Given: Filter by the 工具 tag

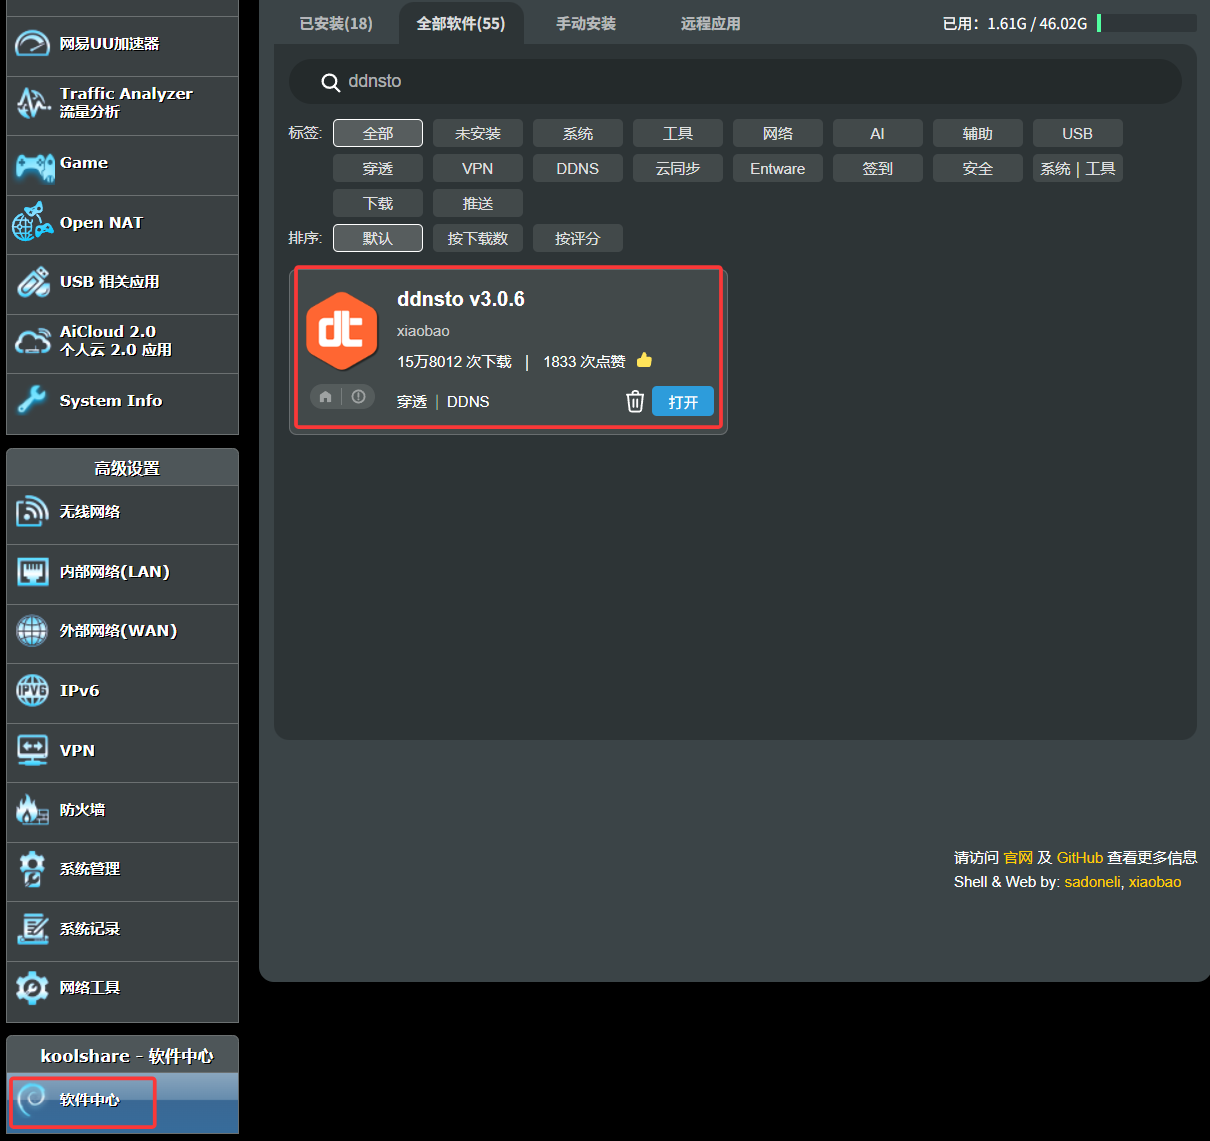Looking at the screenshot, I should pyautogui.click(x=678, y=133).
